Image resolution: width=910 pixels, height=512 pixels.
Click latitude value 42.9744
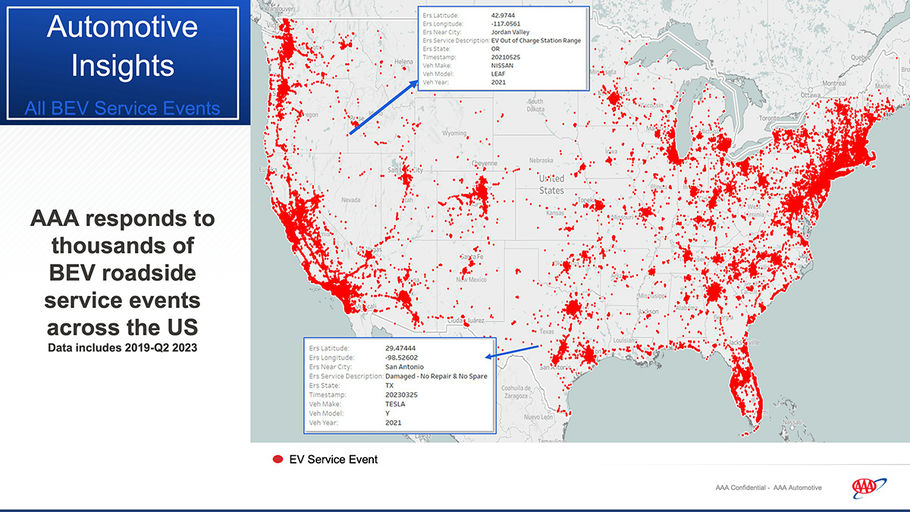(x=503, y=16)
